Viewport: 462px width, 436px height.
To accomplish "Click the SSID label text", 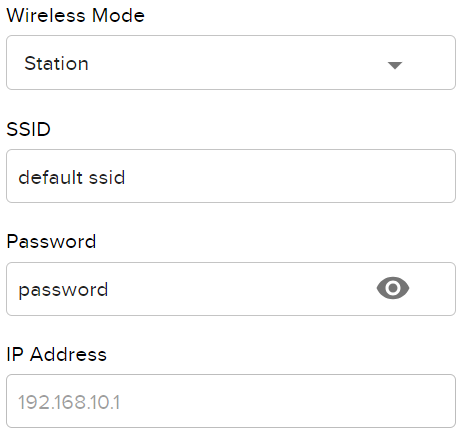I will 29,129.
